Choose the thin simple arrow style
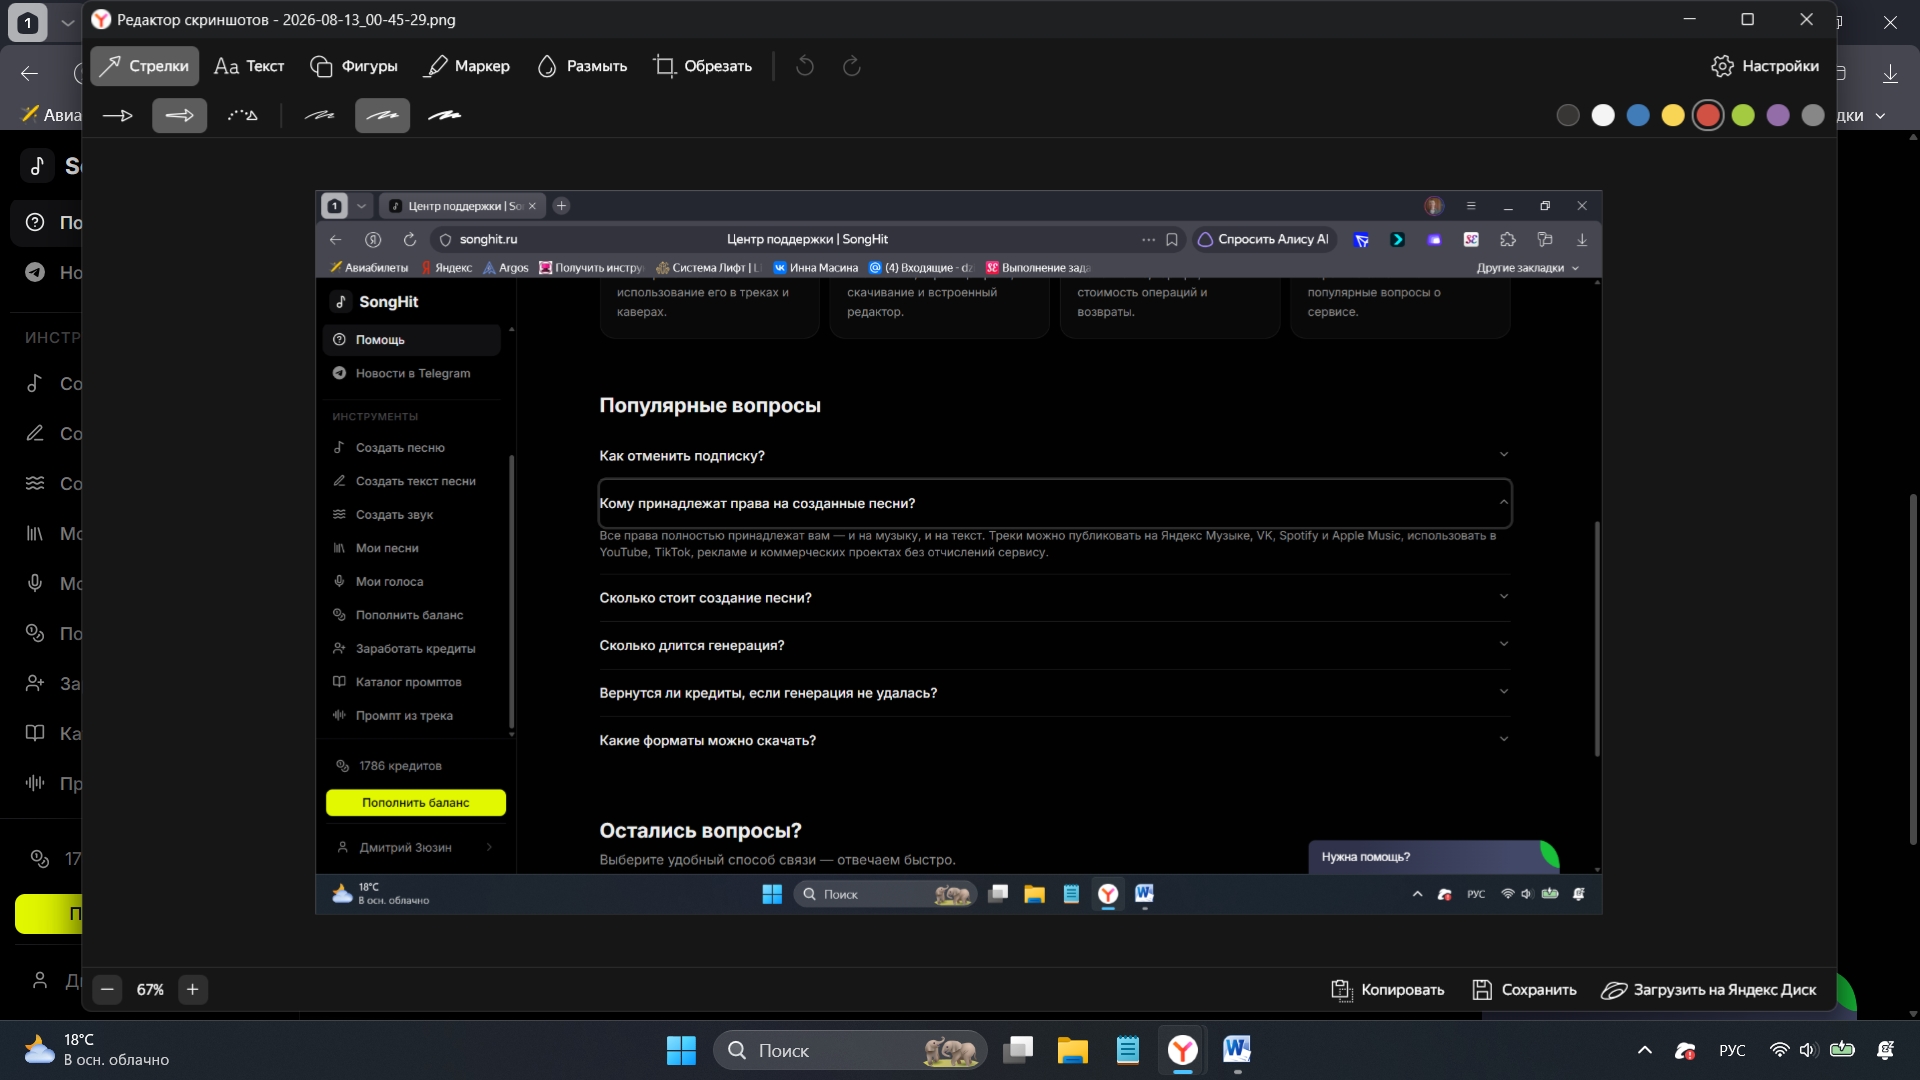The height and width of the screenshot is (1080, 1920). 118,116
